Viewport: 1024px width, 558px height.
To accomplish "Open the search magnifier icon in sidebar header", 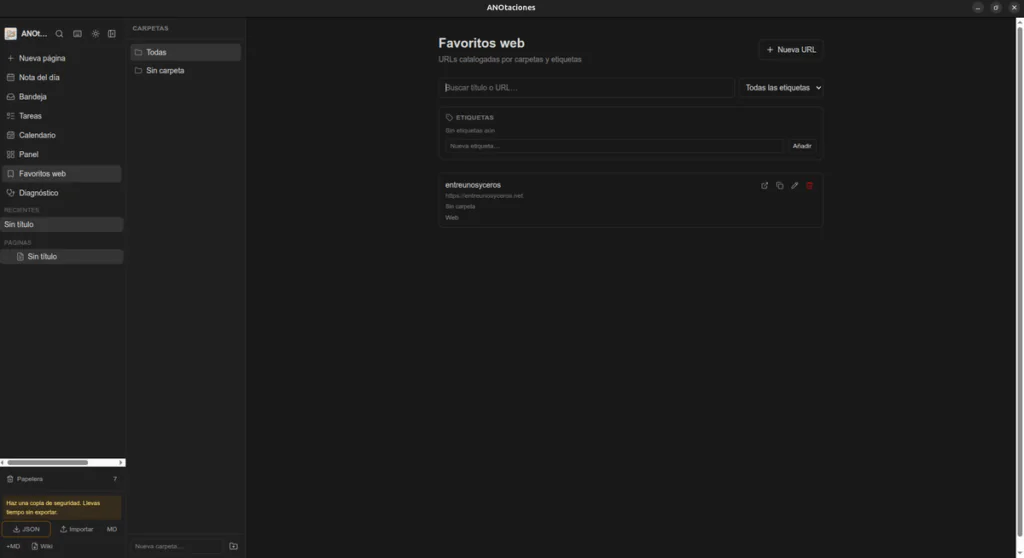I will point(59,34).
